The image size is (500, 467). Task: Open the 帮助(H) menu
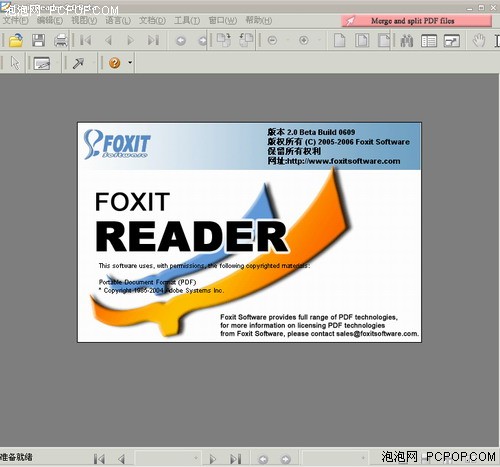pyautogui.click(x=259, y=21)
